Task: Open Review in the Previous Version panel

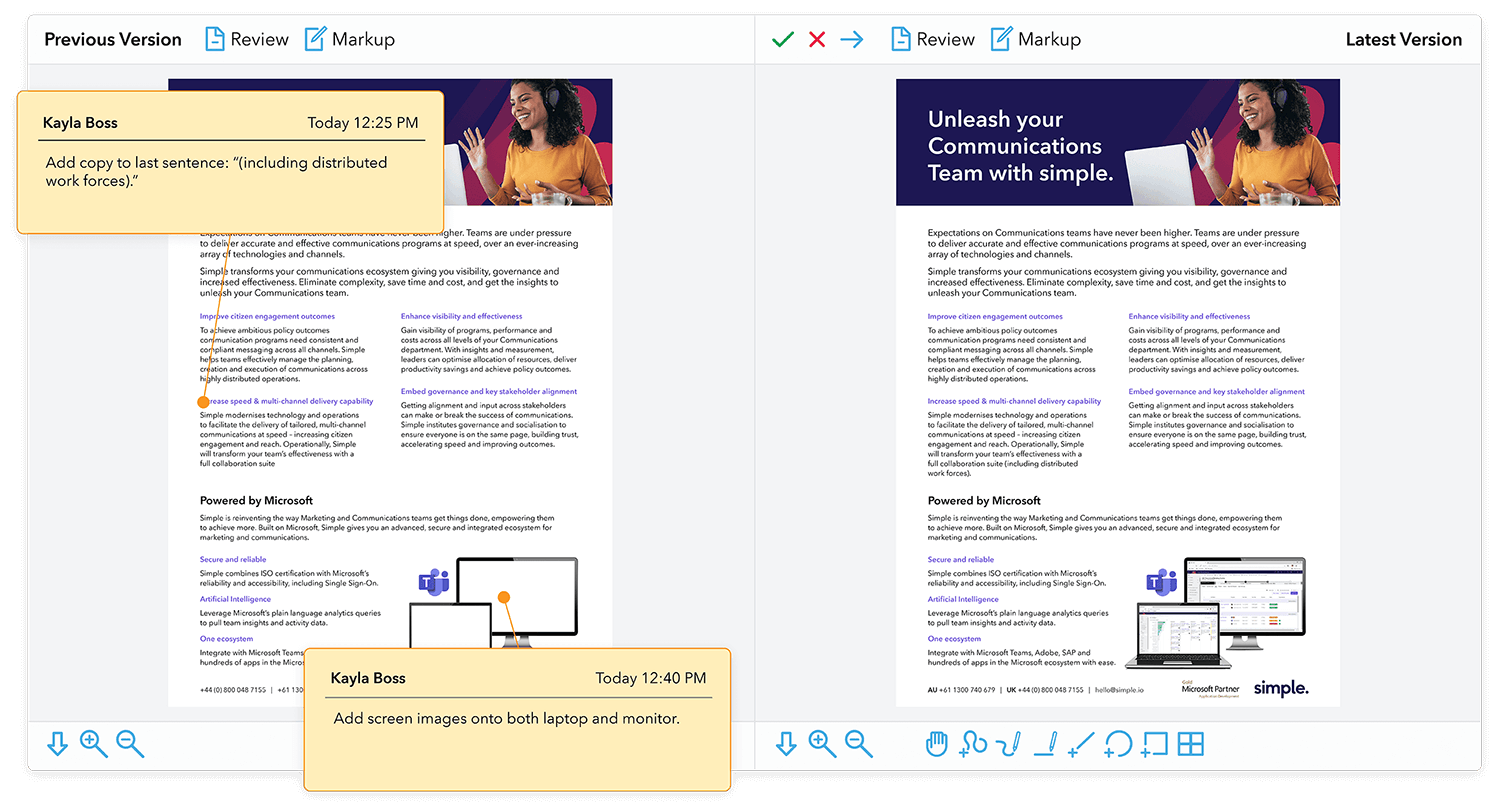Action: coord(247,39)
